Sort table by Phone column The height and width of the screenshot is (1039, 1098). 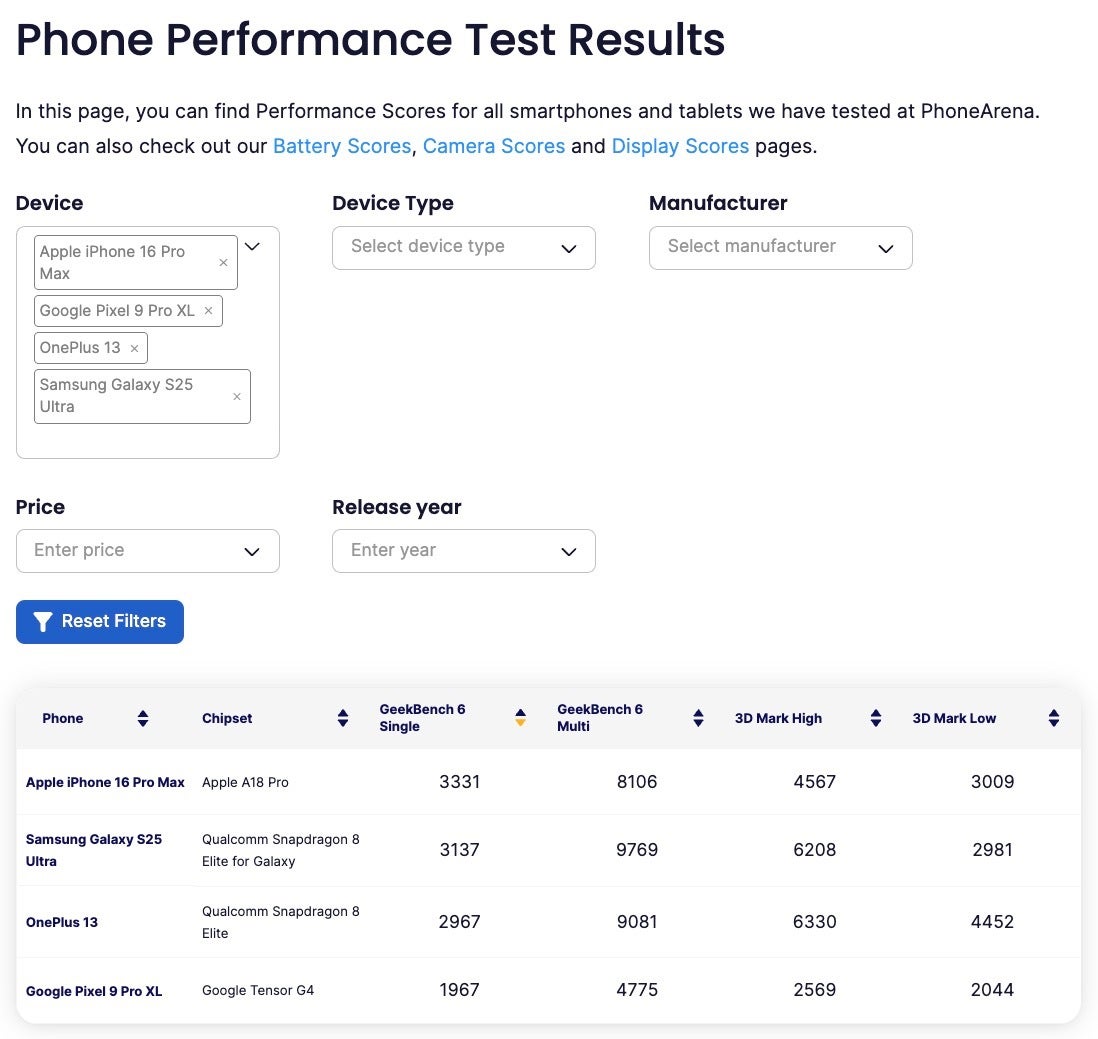[143, 718]
